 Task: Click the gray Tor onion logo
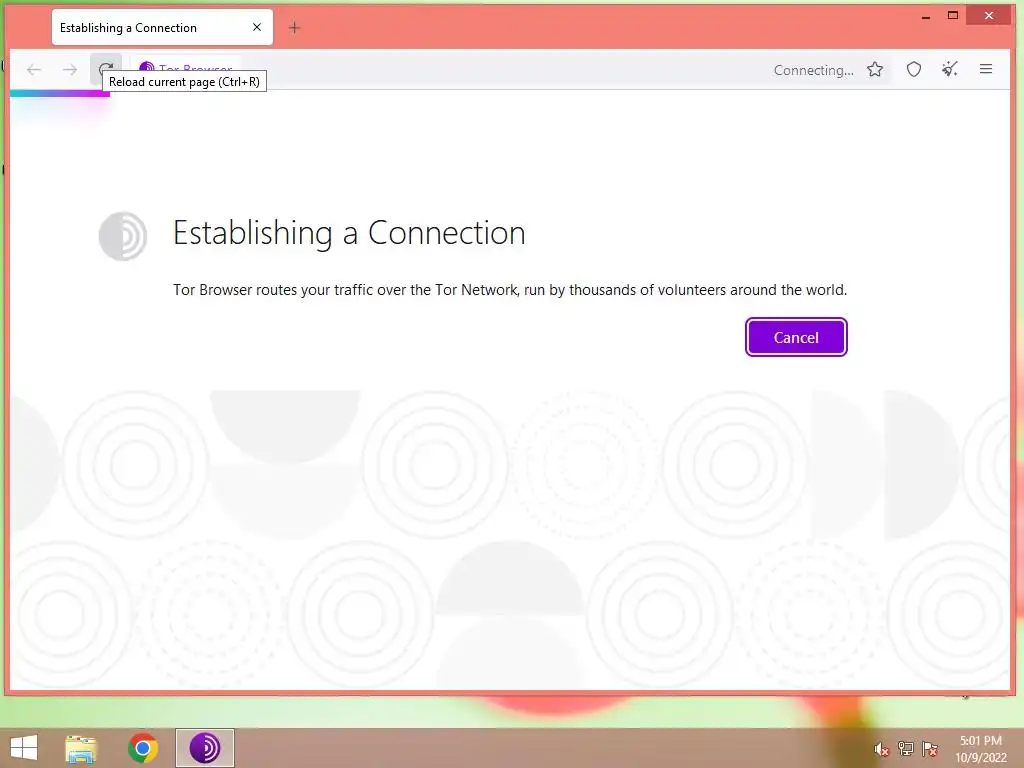coord(123,236)
